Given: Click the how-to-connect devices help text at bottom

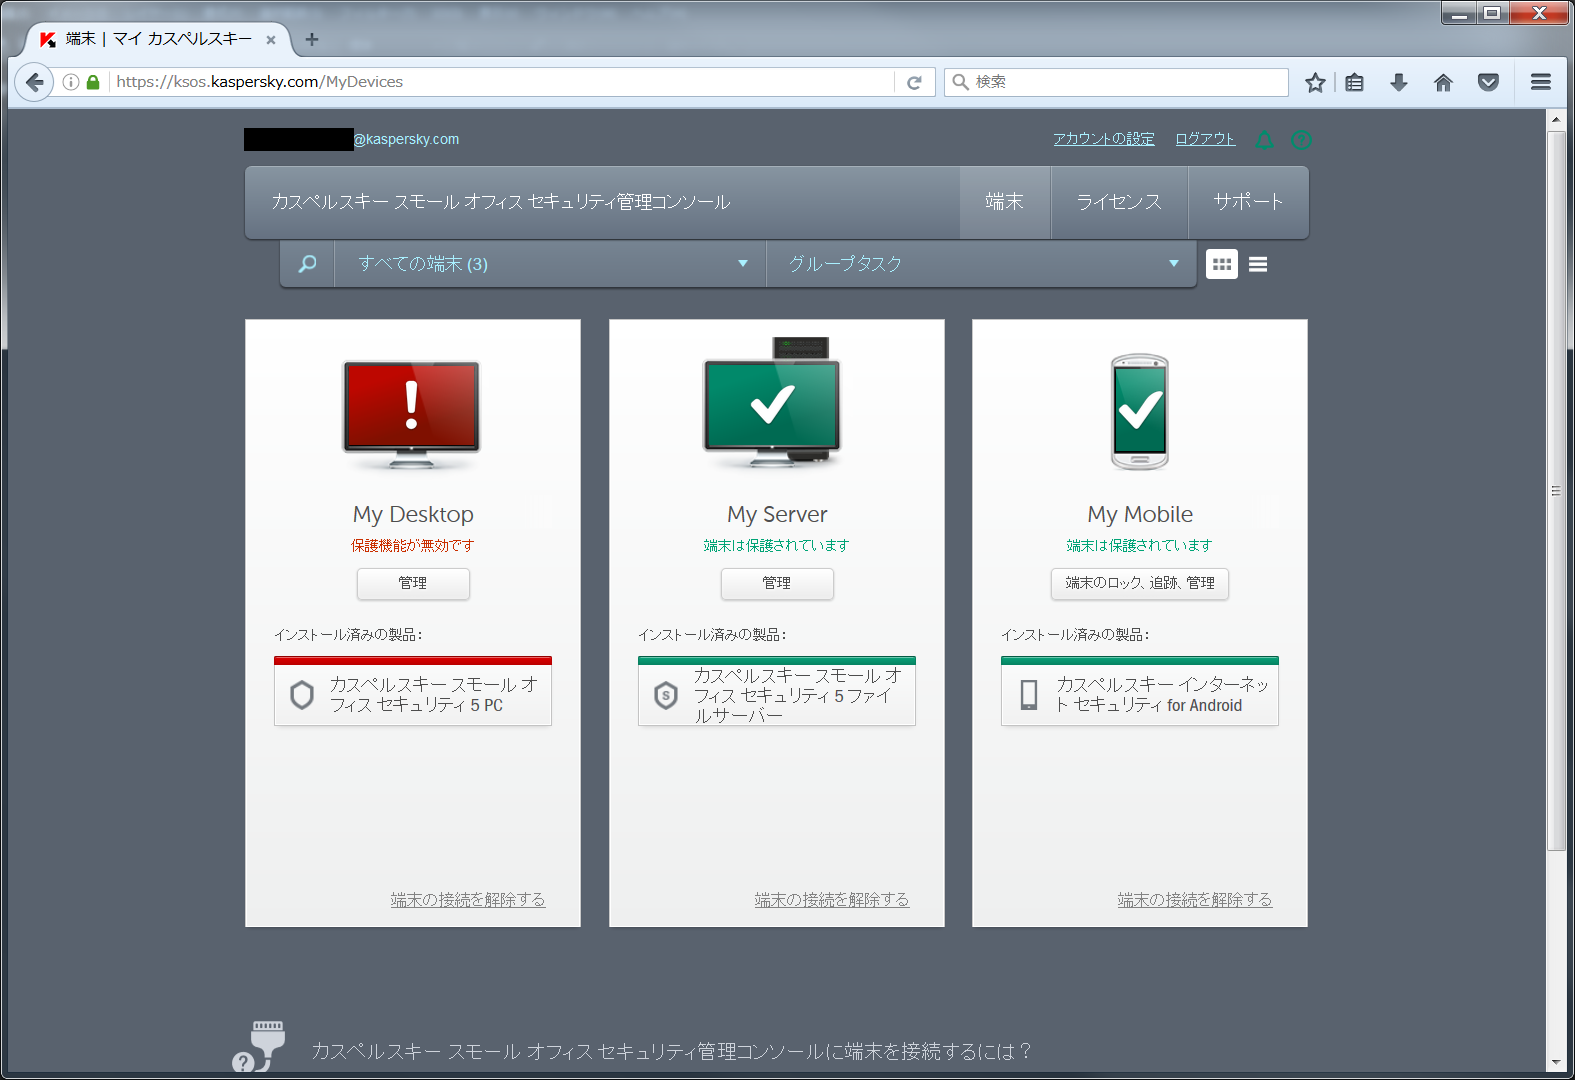Looking at the screenshot, I should click(x=671, y=1051).
